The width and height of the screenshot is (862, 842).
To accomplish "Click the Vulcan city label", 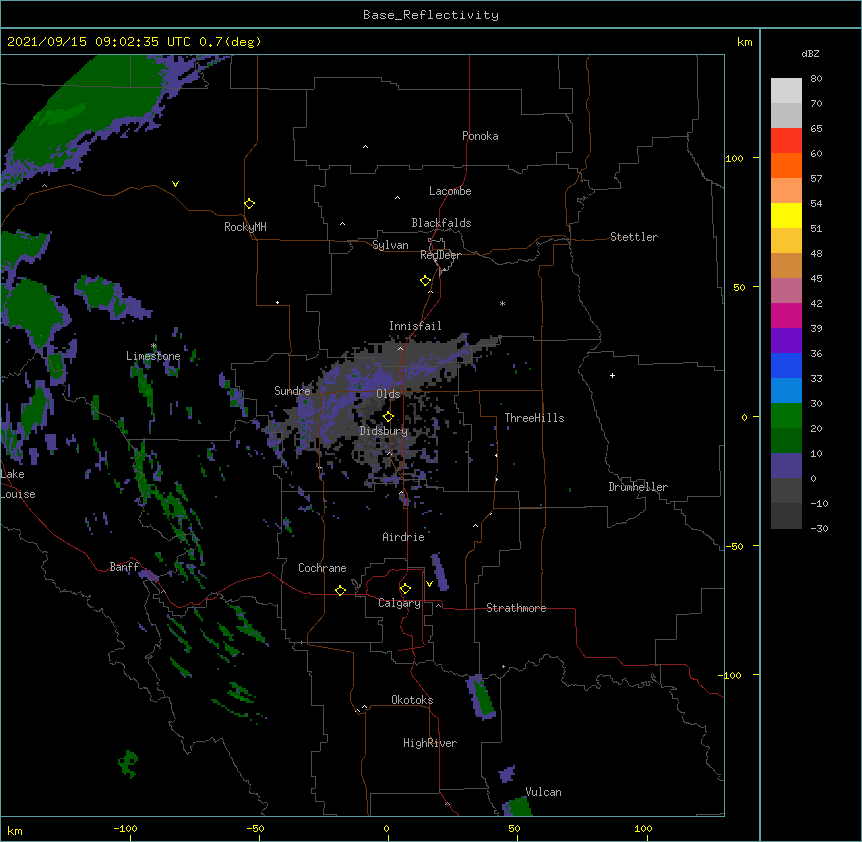I will 543,792.
